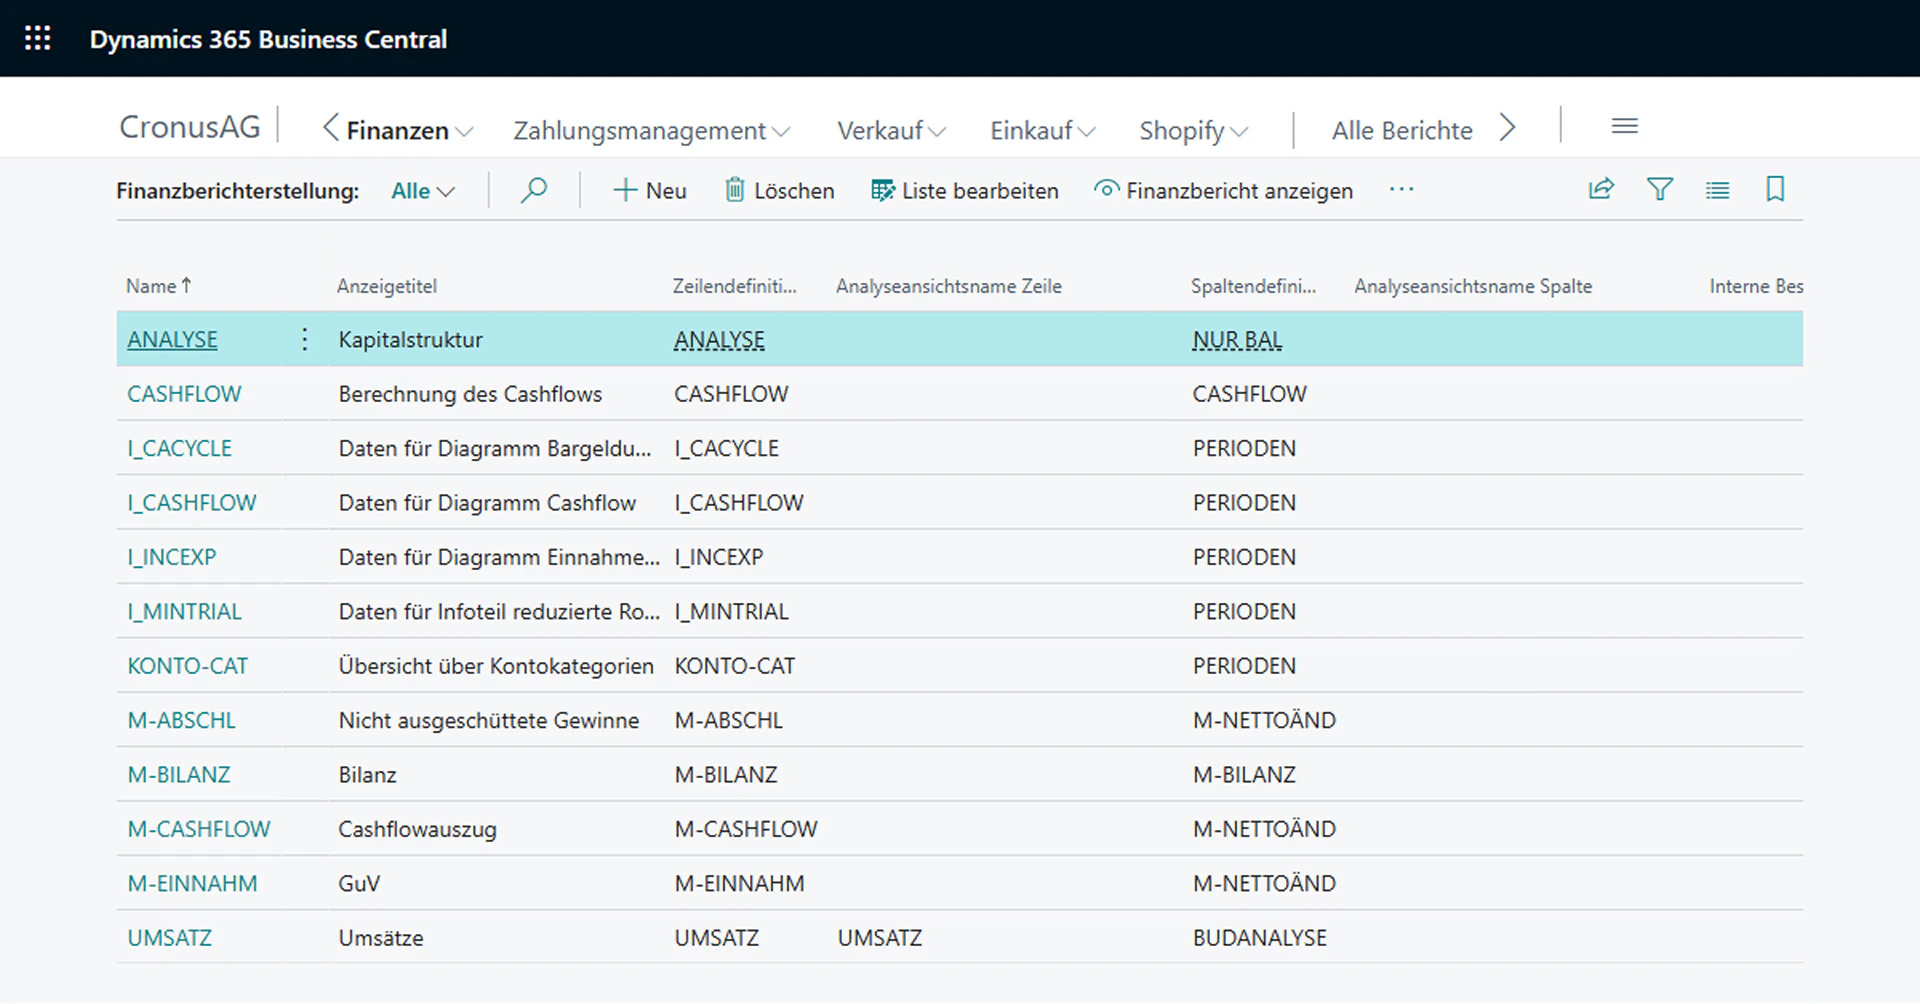Click the search magnifier icon
The width and height of the screenshot is (1920, 1004).
click(534, 190)
